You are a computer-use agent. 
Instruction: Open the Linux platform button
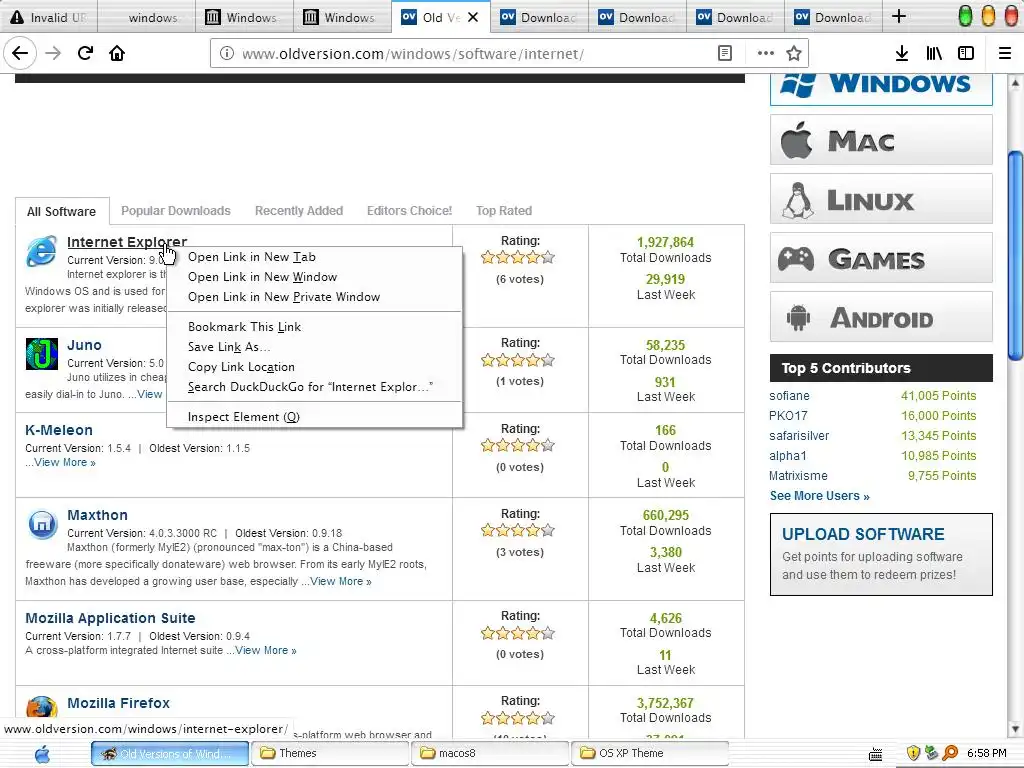tap(881, 199)
